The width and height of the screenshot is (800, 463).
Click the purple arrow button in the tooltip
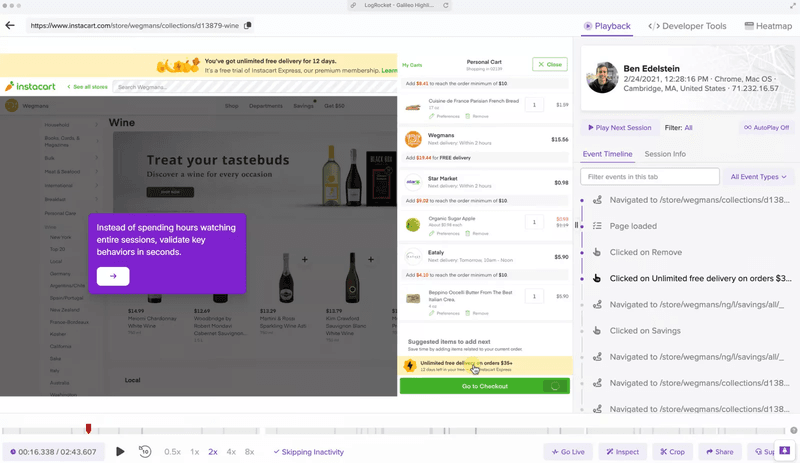pos(113,276)
